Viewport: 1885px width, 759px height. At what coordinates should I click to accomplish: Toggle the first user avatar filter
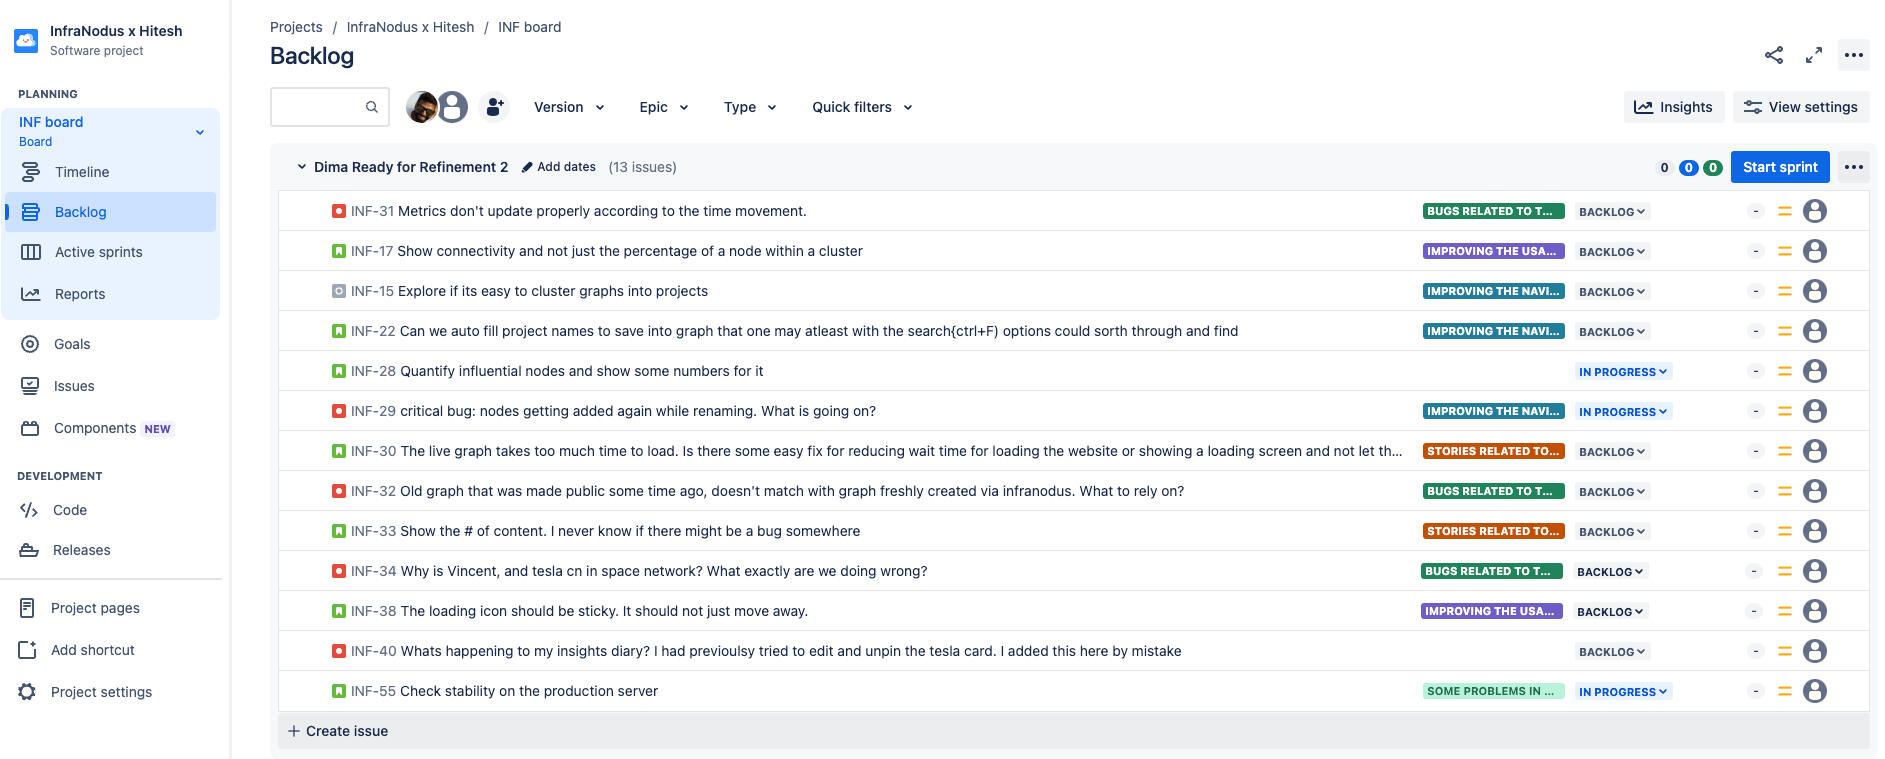421,106
